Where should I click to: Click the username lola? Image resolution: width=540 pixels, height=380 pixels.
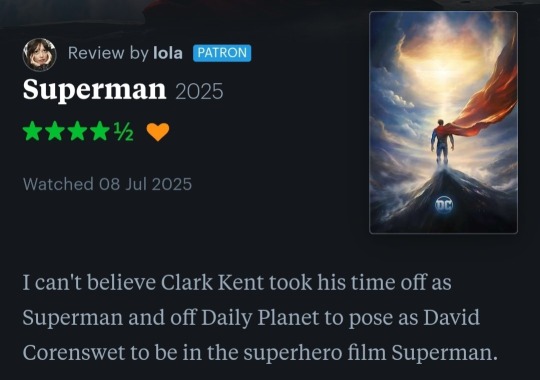168,53
